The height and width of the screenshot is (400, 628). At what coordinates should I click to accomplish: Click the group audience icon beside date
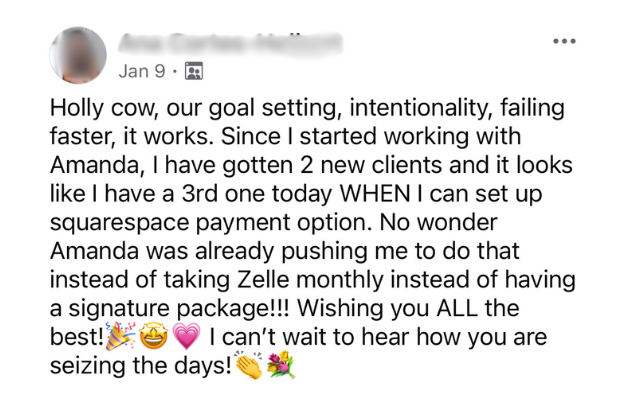[x=194, y=71]
